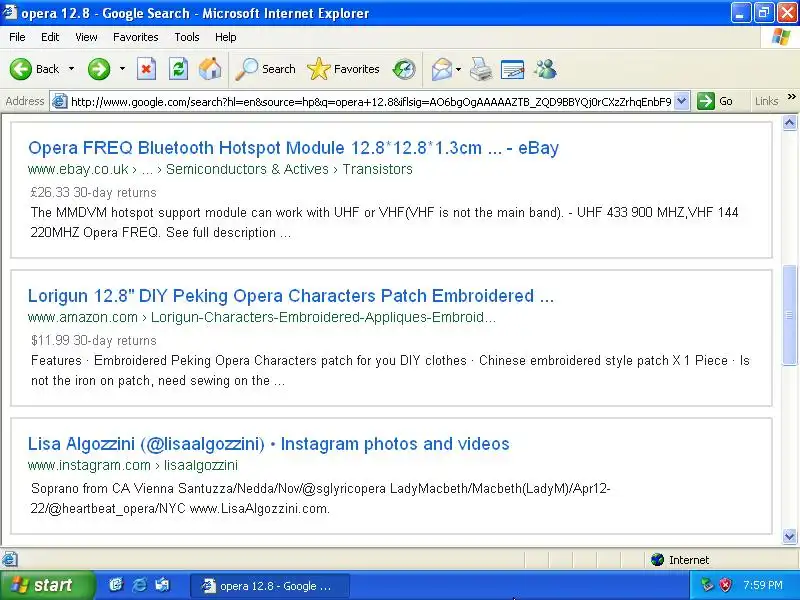Click the $11.99 30-day returns text

pos(93,340)
